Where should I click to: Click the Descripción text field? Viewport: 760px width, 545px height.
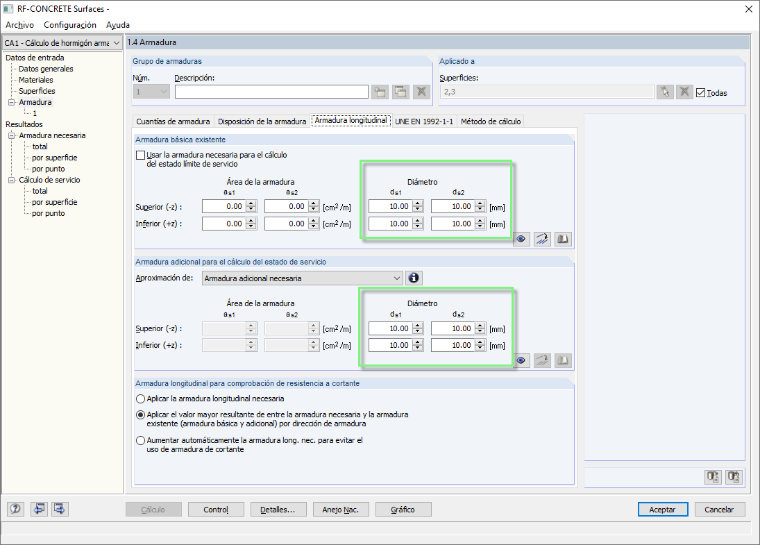tap(271, 92)
